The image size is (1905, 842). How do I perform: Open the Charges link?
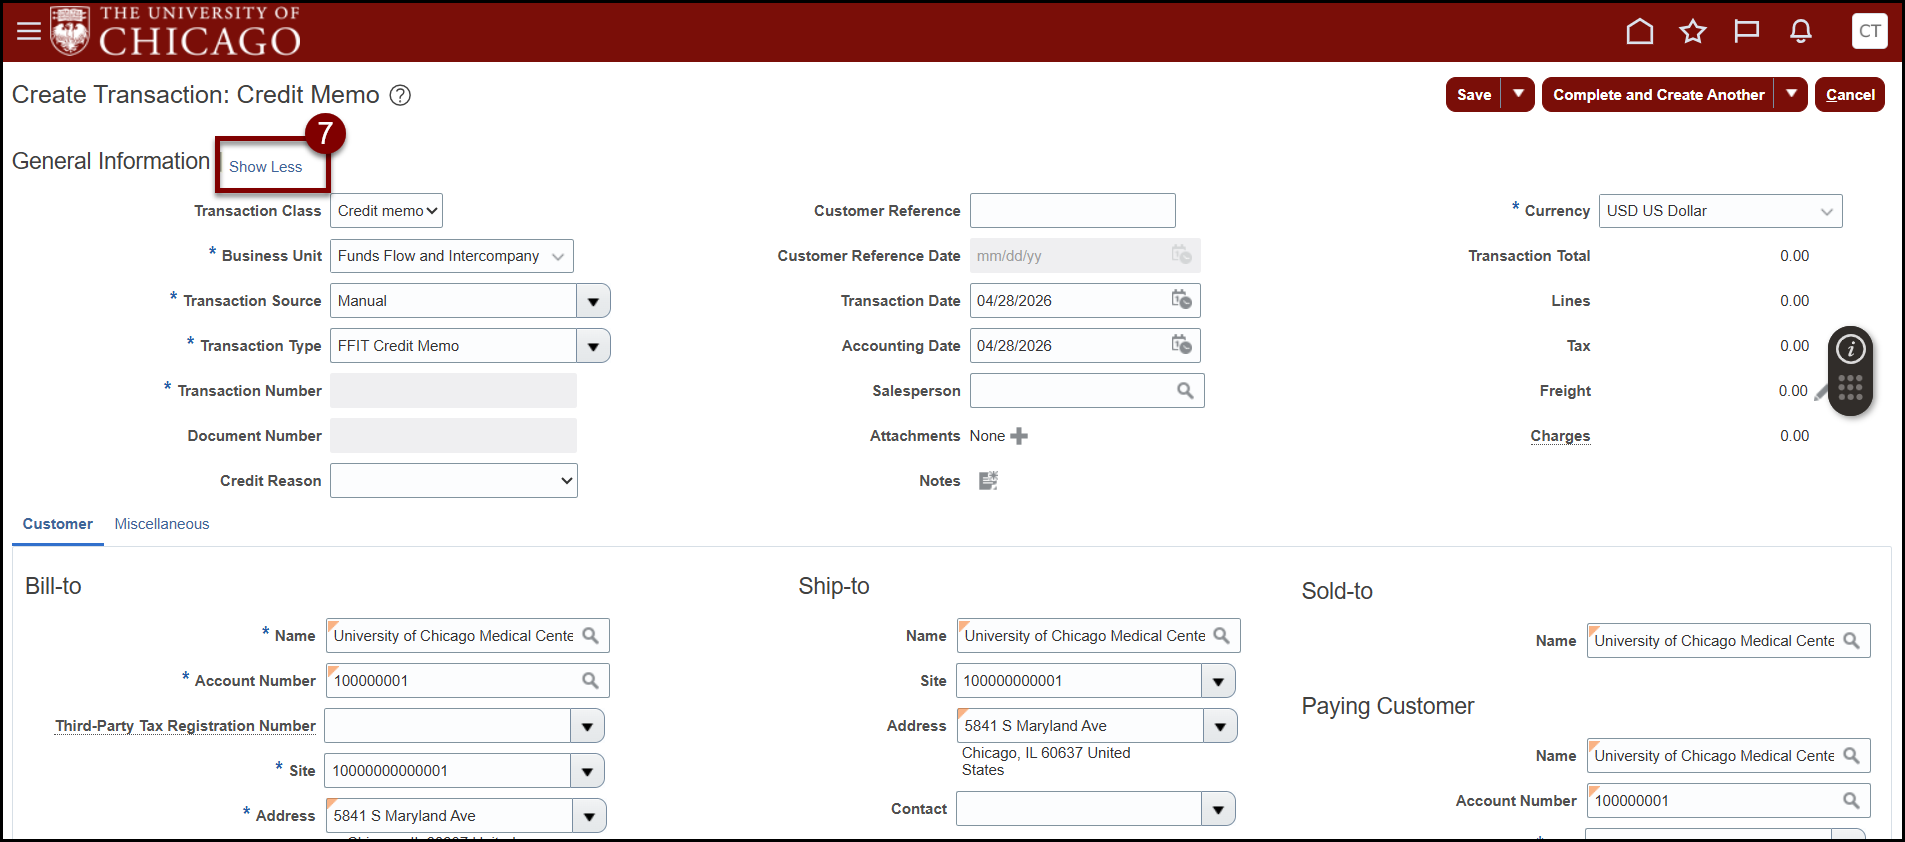(x=1560, y=436)
